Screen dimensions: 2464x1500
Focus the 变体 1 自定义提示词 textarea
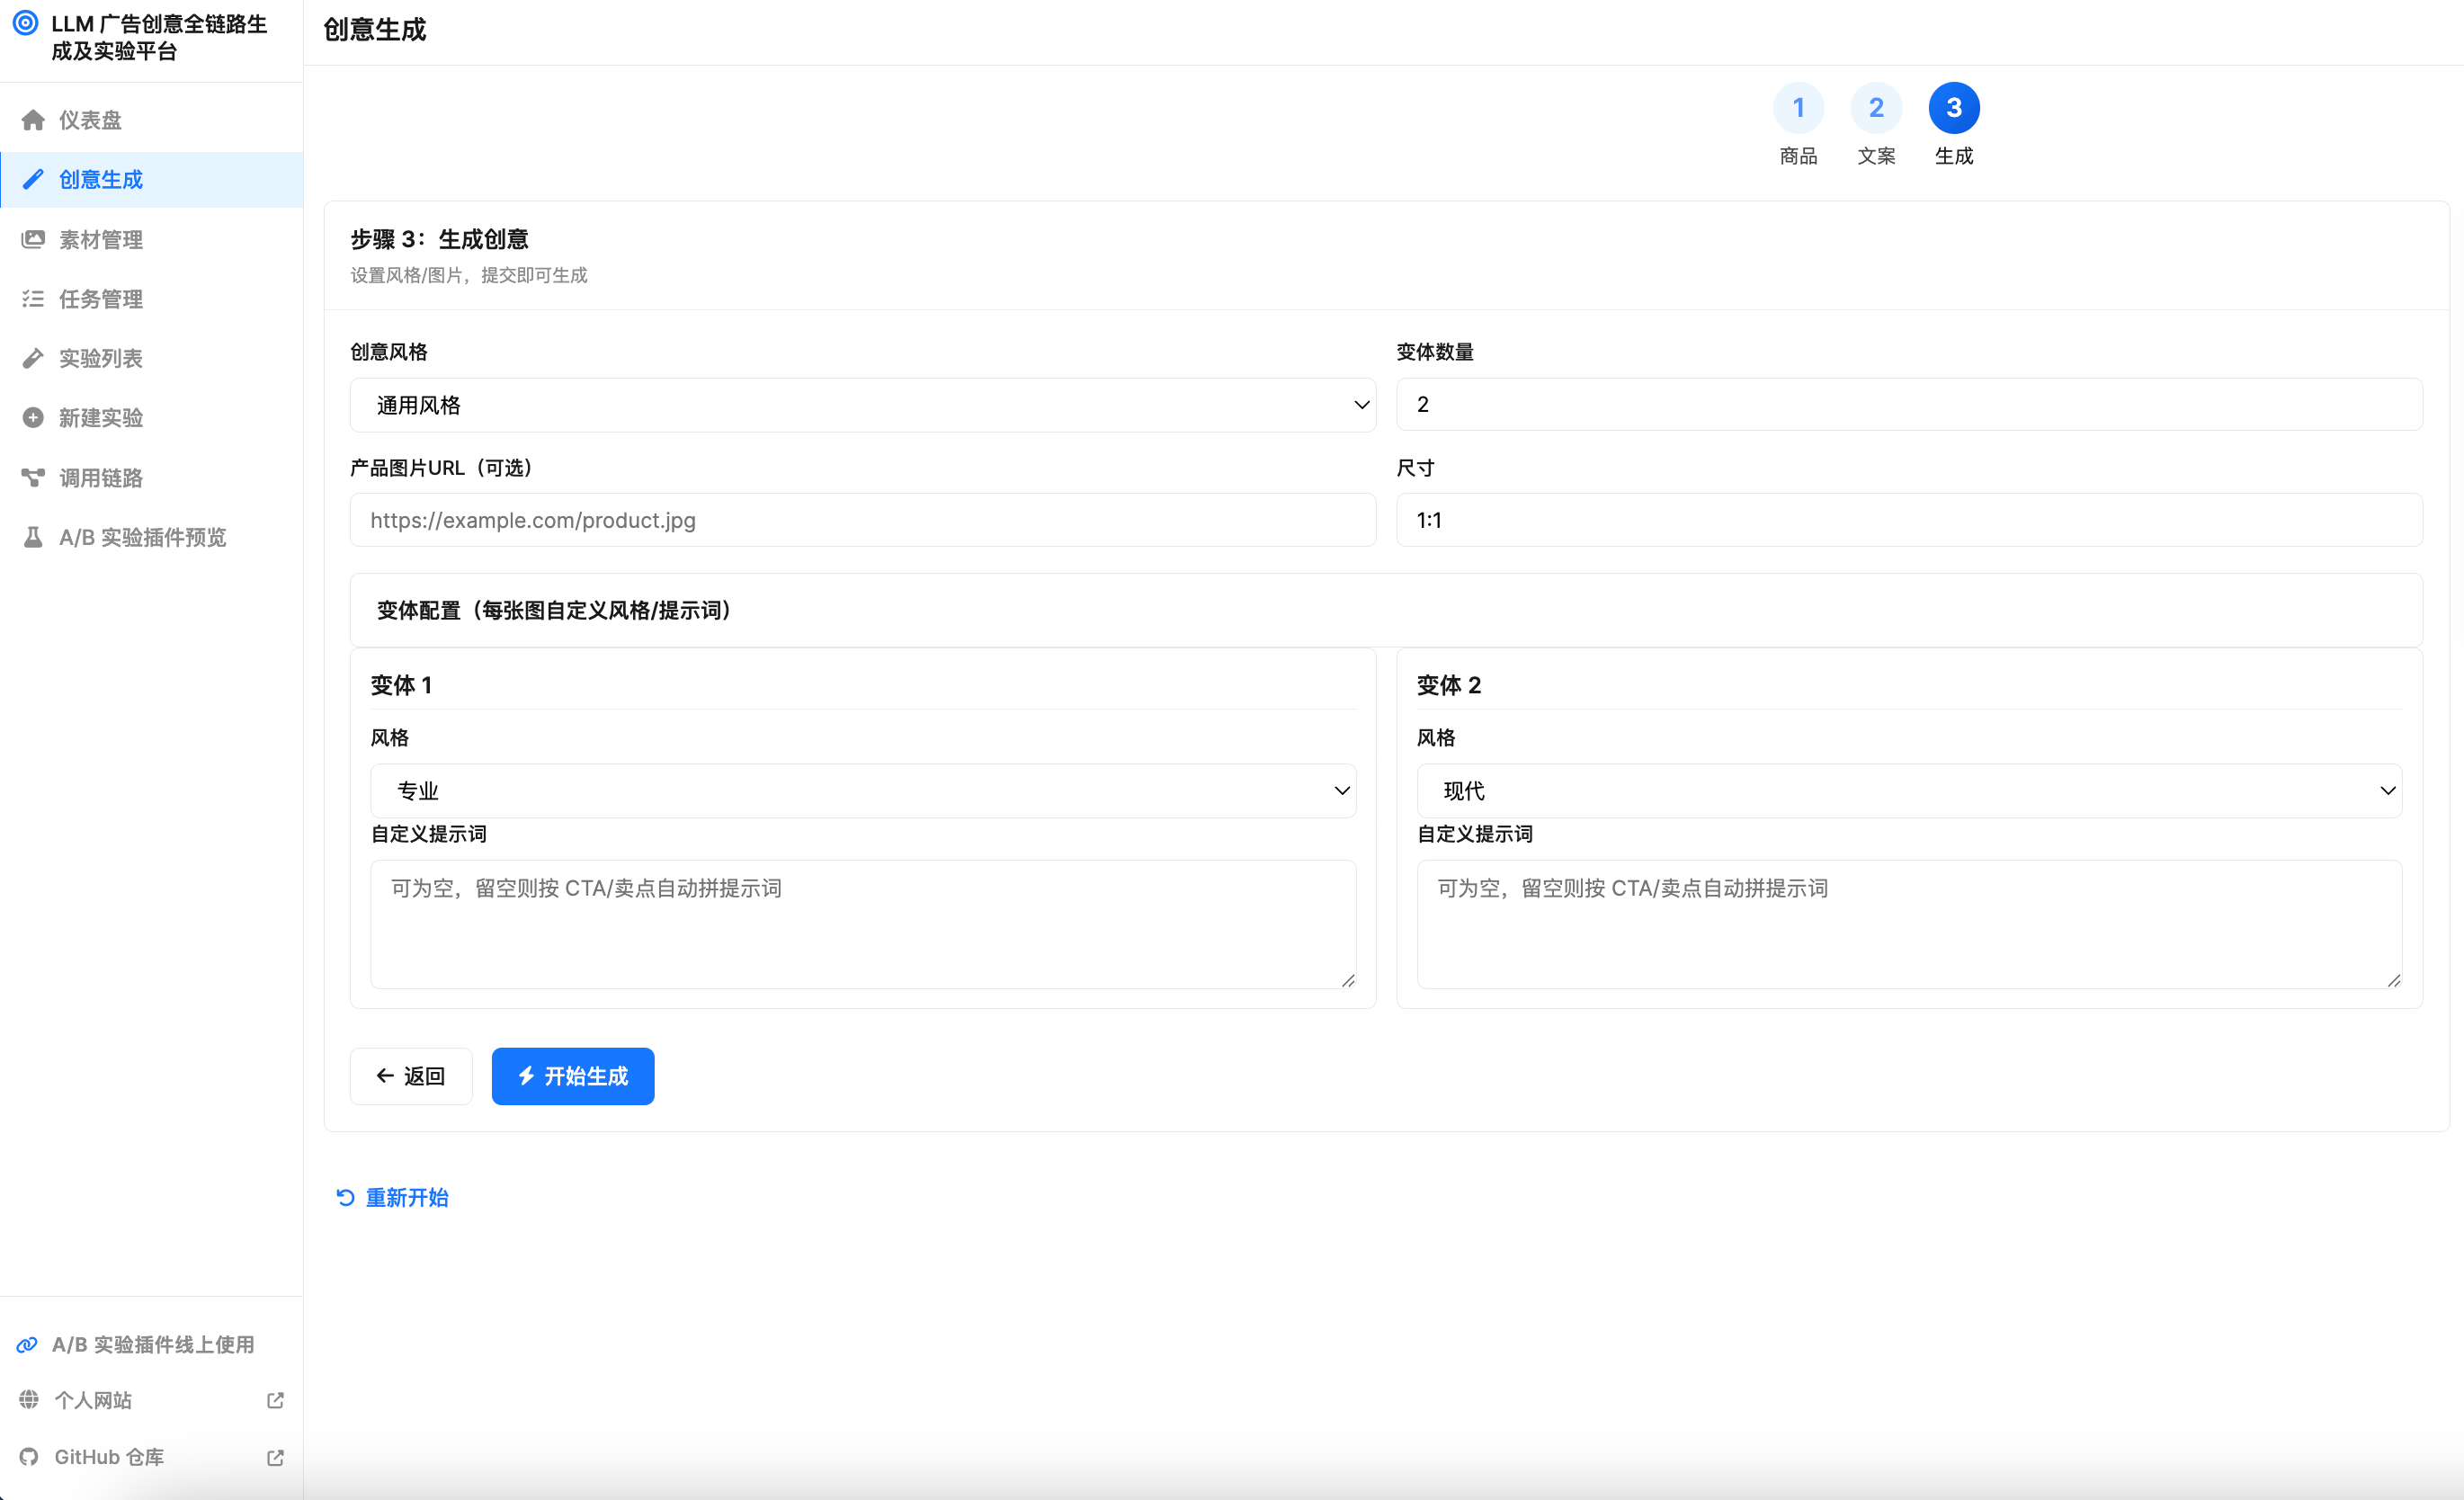[x=863, y=924]
